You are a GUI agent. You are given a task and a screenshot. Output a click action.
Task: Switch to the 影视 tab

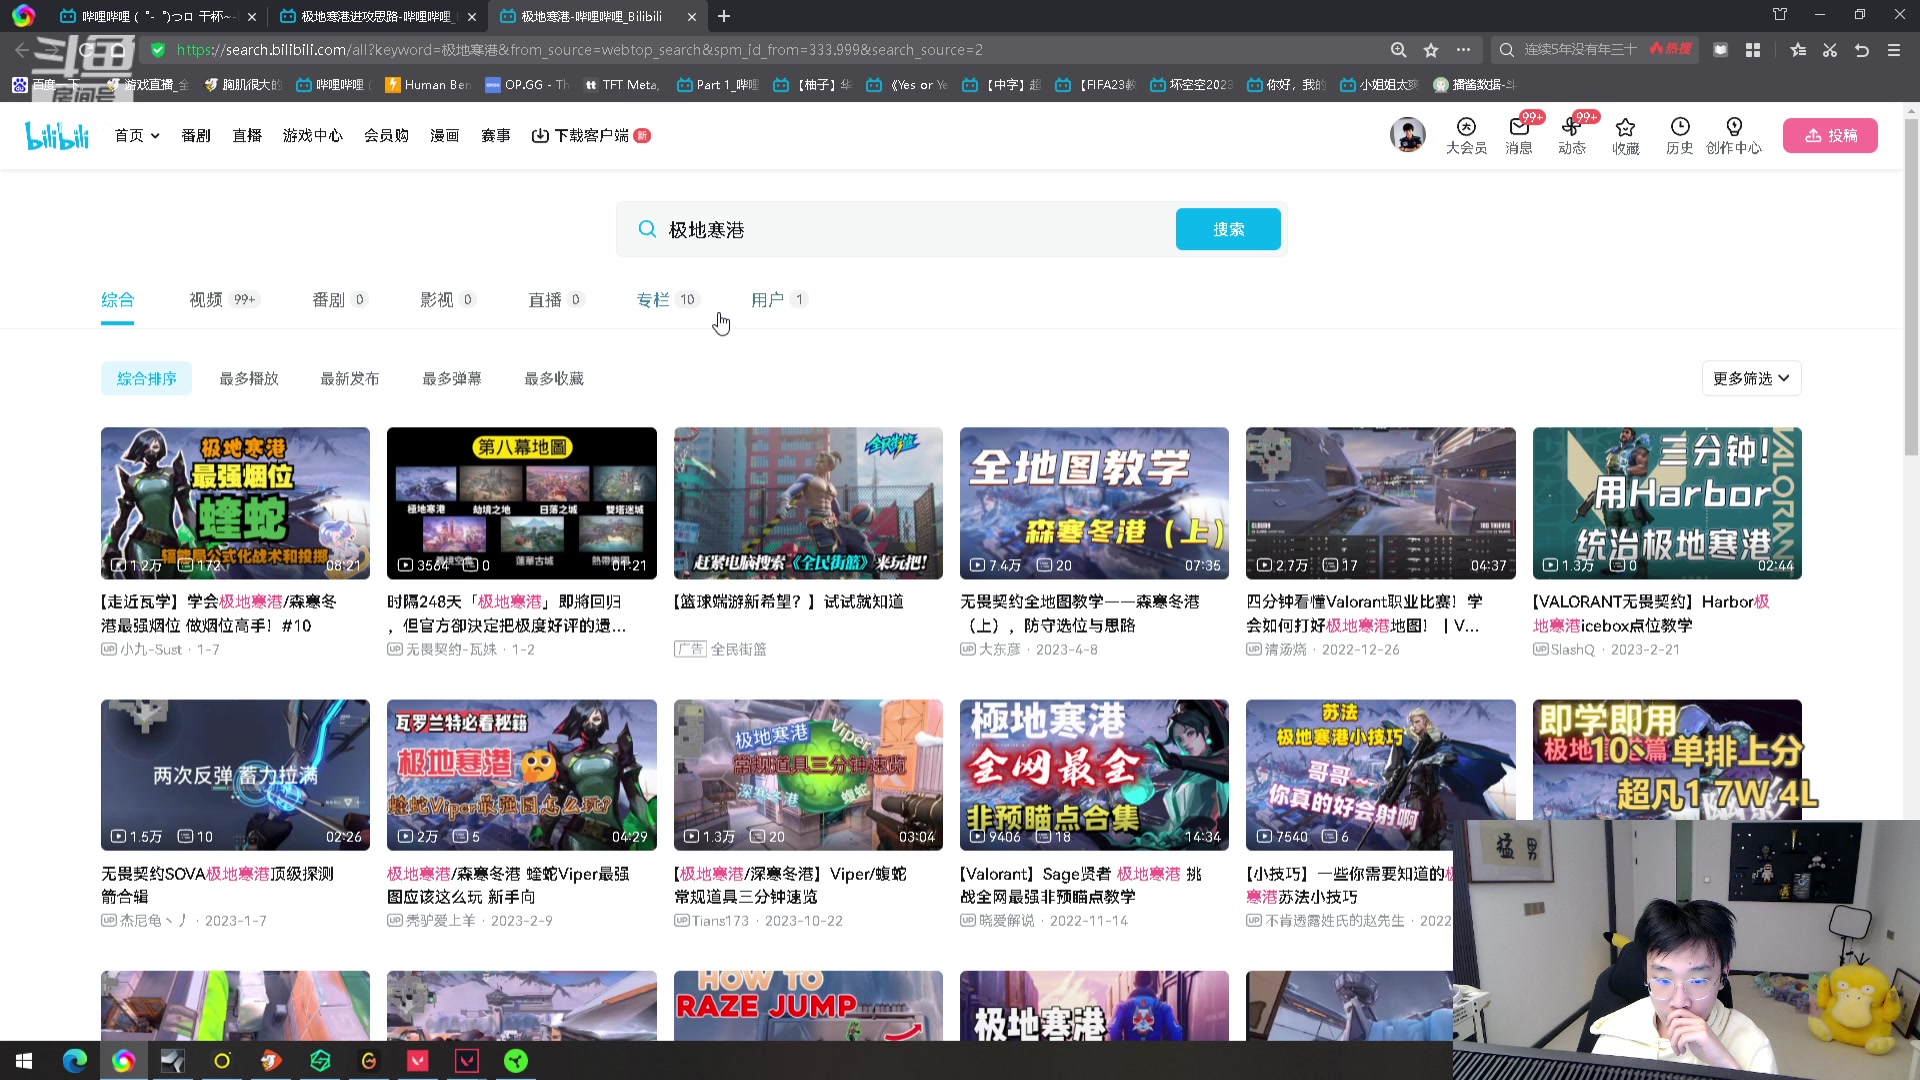point(447,299)
